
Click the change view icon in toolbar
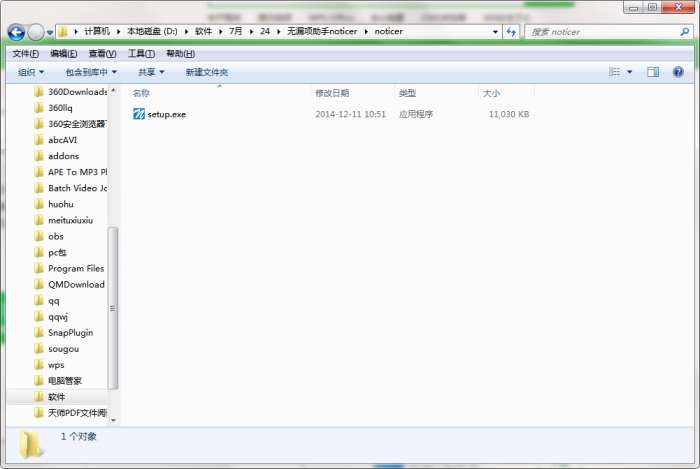coord(615,72)
